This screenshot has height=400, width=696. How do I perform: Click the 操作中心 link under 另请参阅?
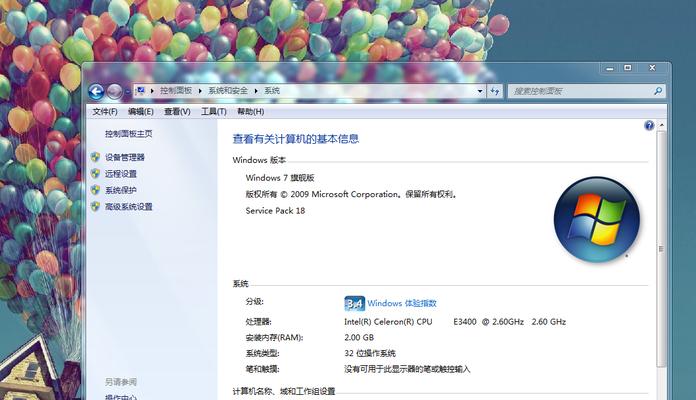point(121,397)
